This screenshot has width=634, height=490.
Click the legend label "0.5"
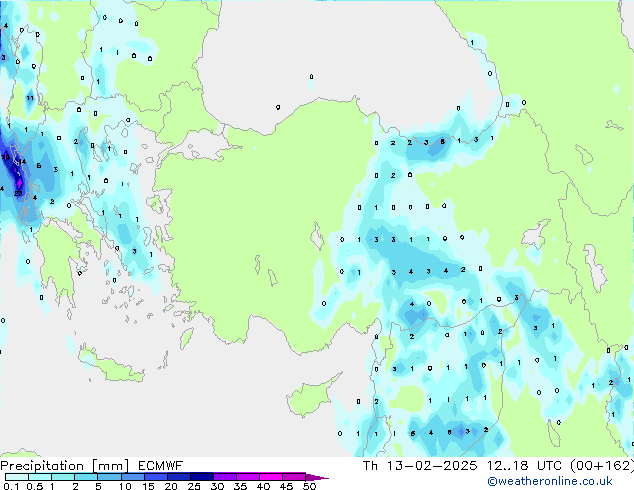tap(35, 486)
